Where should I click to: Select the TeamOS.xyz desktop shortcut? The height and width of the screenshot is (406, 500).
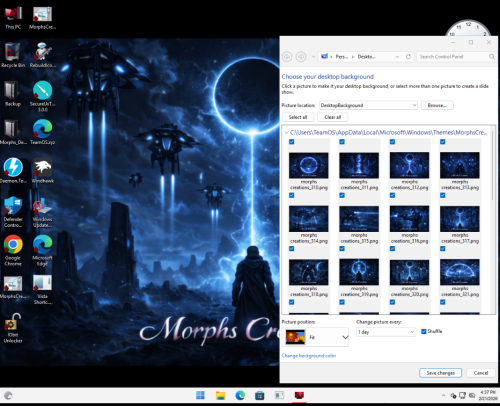tap(42, 132)
